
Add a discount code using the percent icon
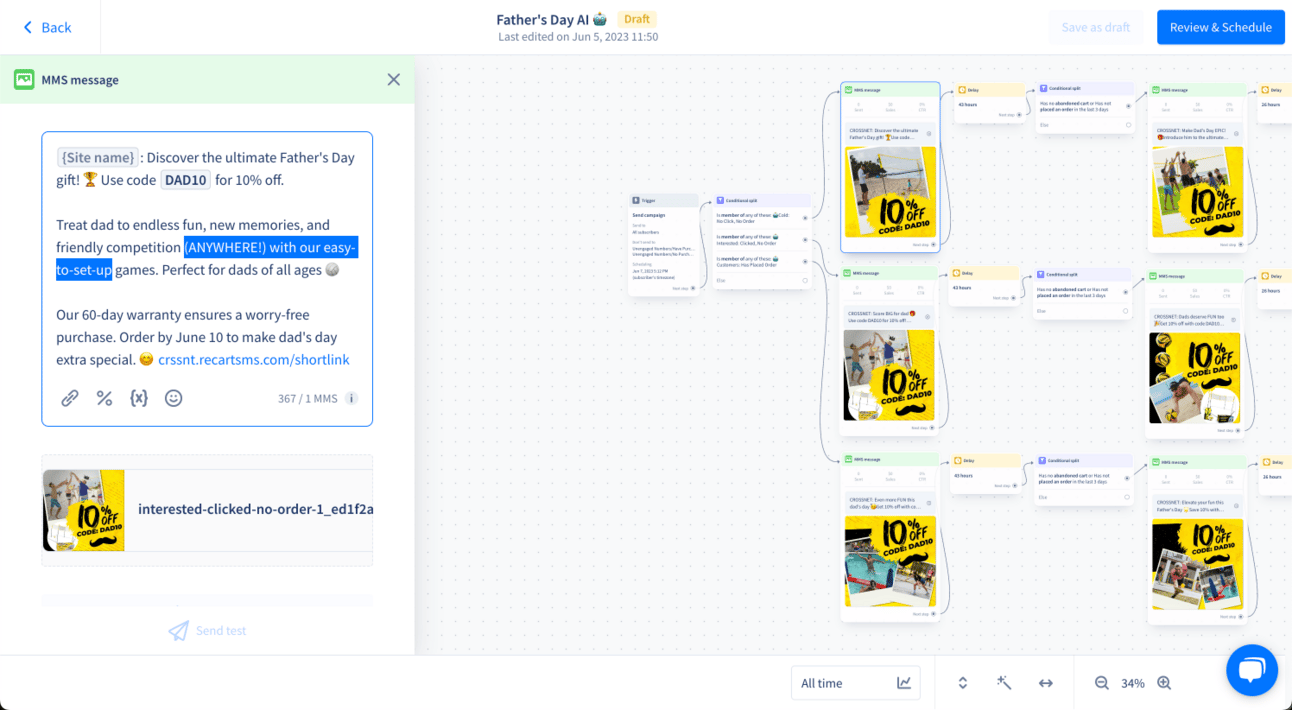point(104,398)
